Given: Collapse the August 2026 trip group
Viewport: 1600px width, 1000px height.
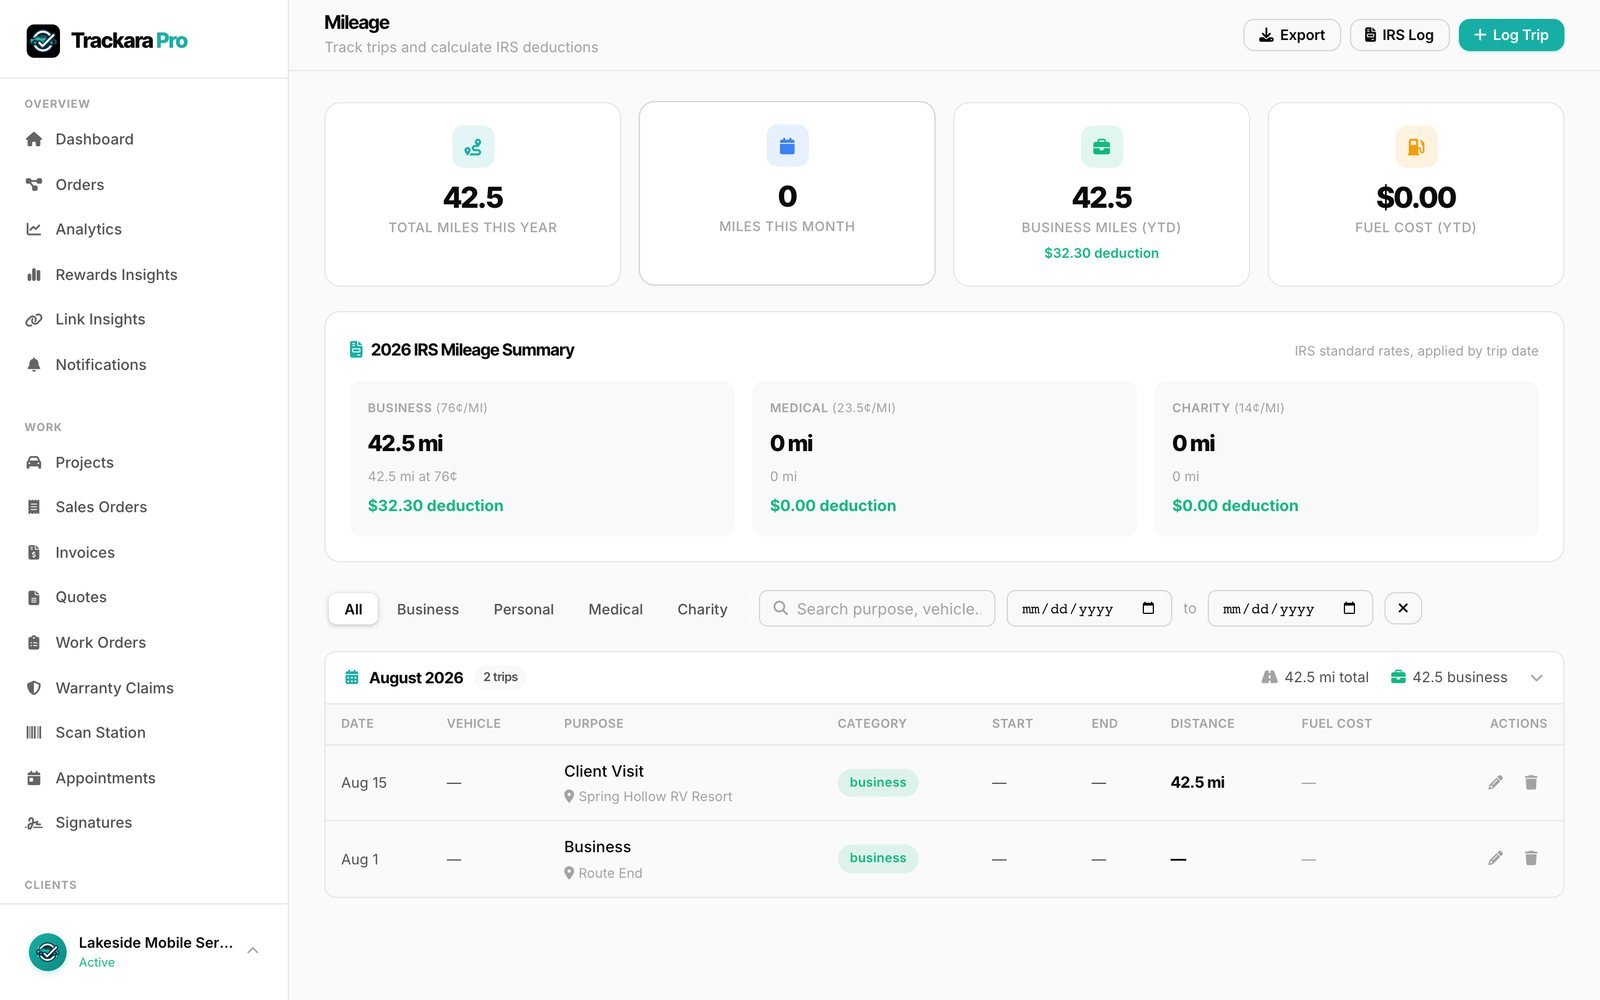Looking at the screenshot, I should 1537,678.
